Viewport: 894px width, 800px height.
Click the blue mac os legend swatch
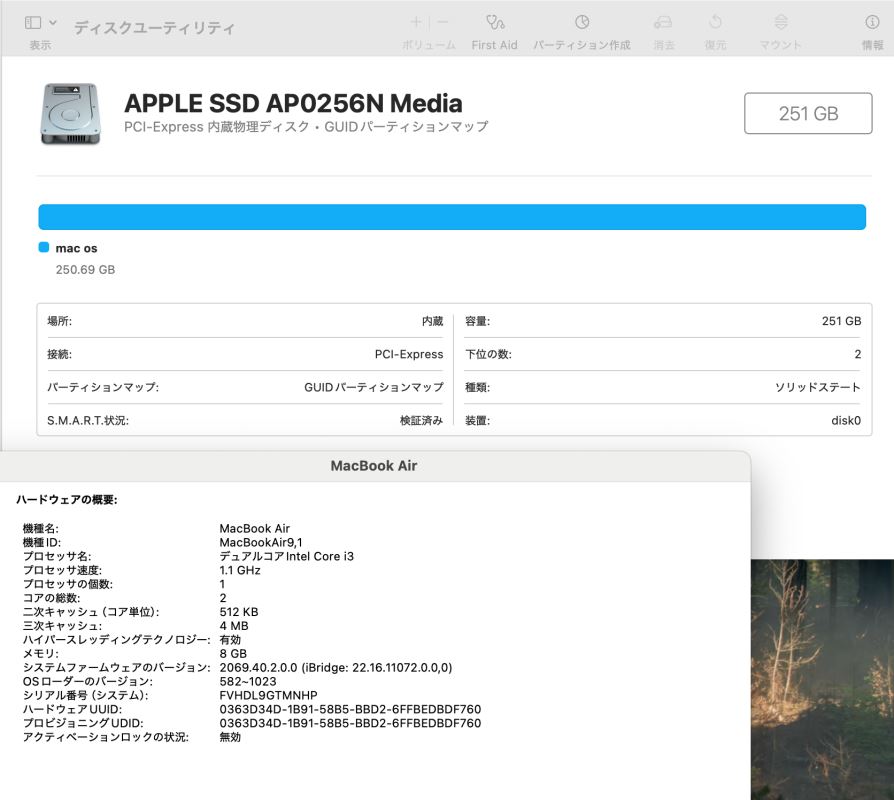click(44, 247)
